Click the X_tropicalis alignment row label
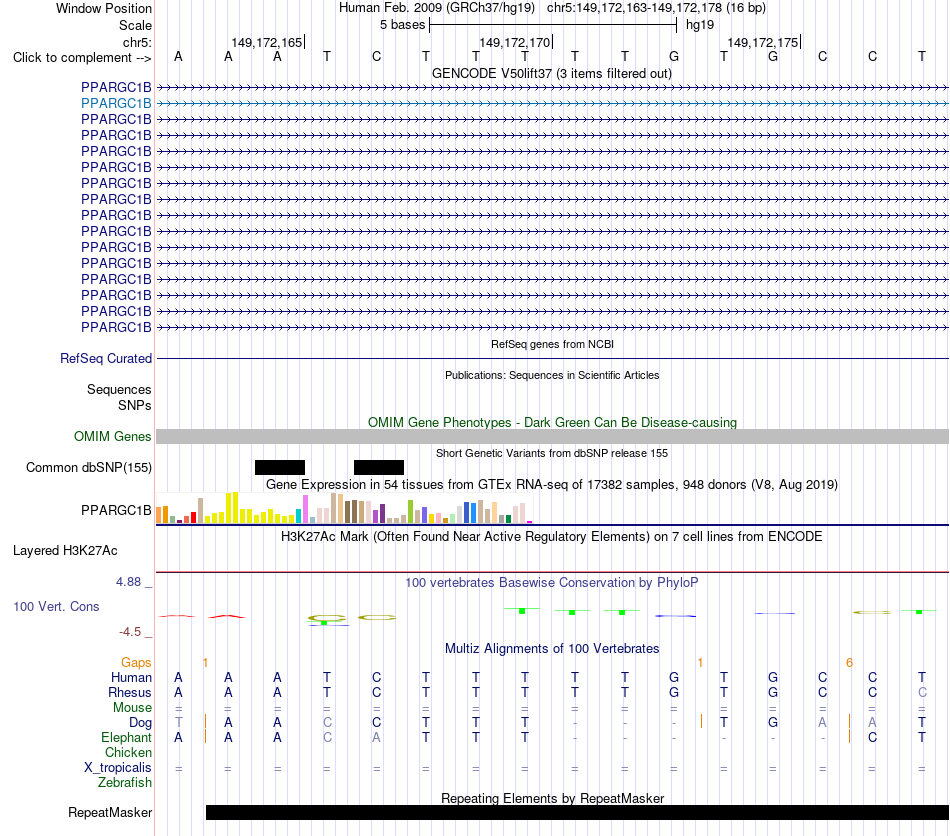Screen dimensions: 950x836 pos(118,768)
